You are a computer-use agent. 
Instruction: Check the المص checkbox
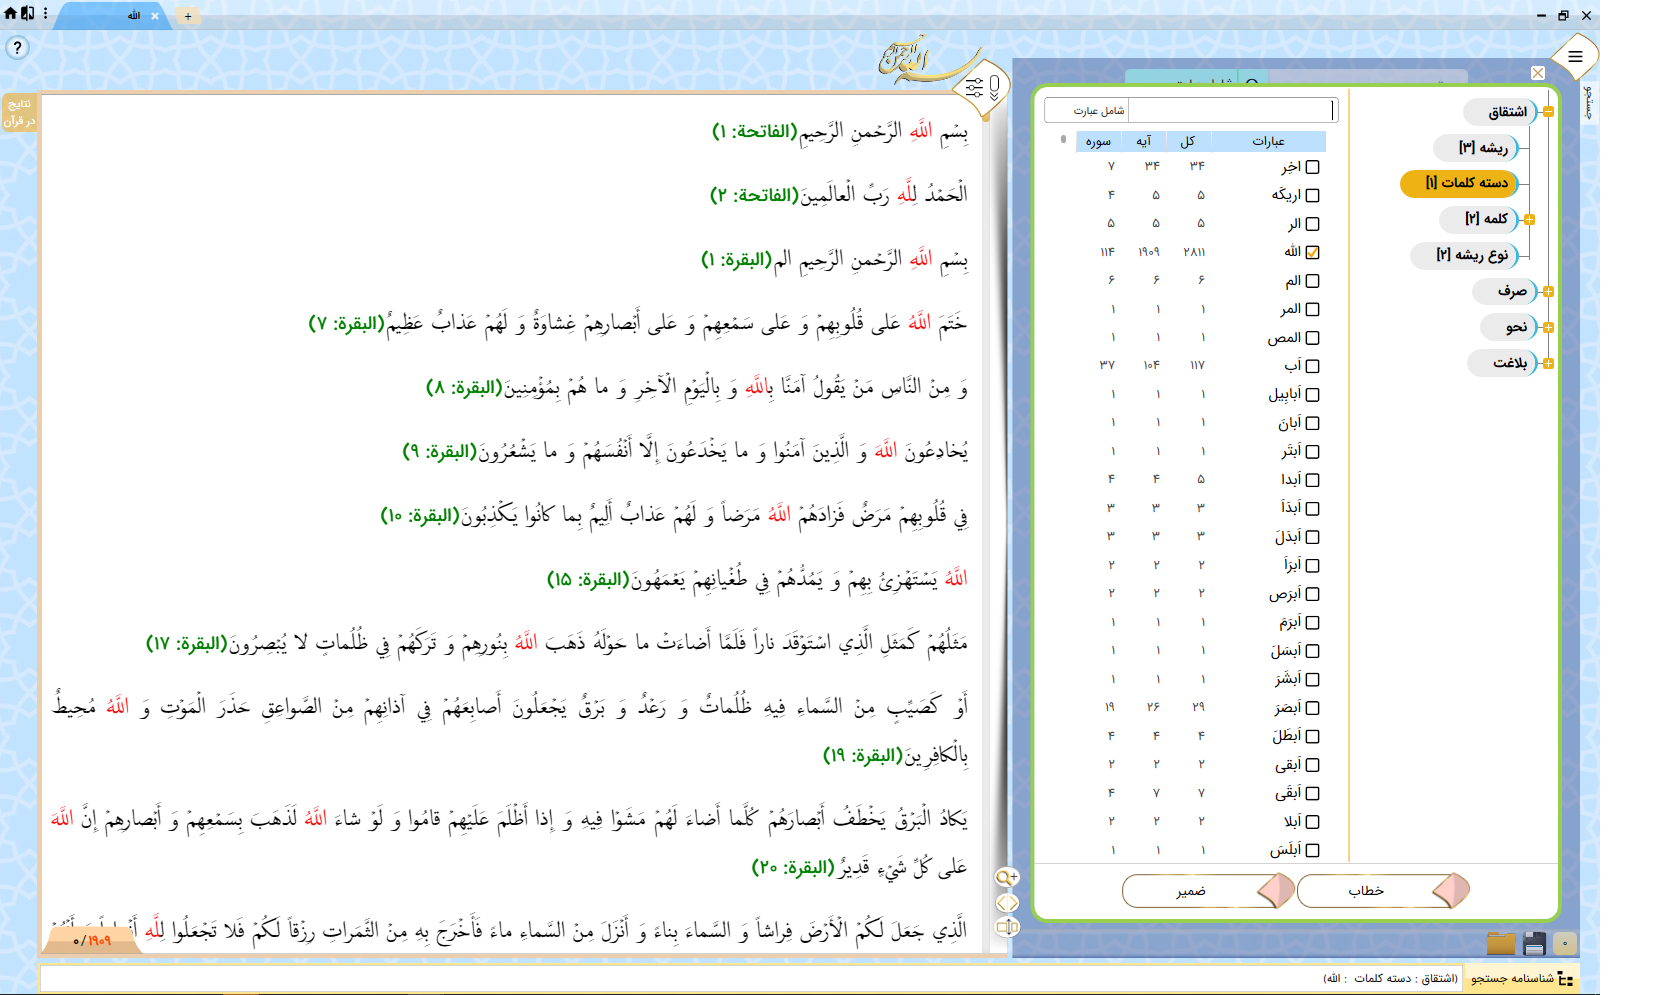pos(1313,338)
